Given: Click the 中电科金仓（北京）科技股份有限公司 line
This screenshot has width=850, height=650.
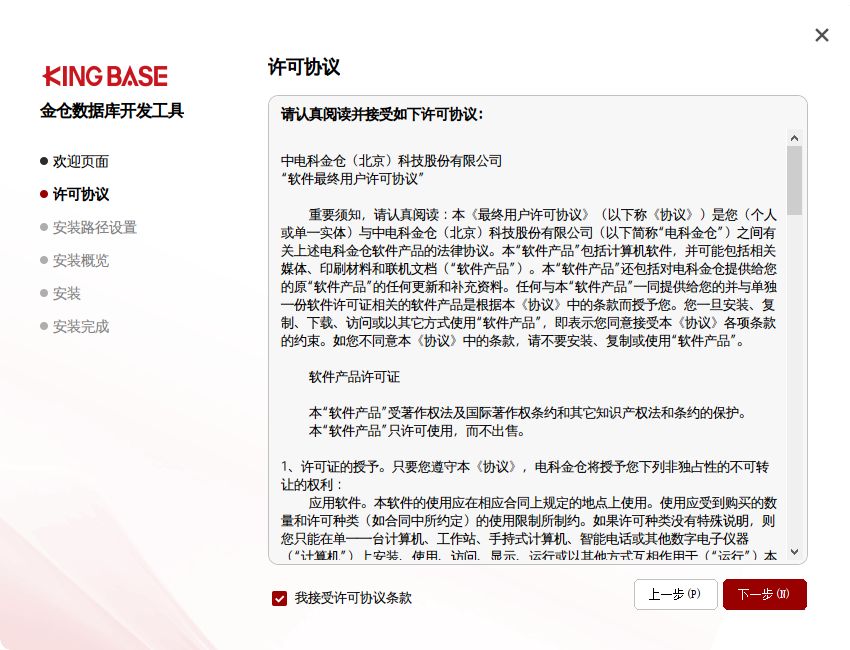Looking at the screenshot, I should coord(391,160).
